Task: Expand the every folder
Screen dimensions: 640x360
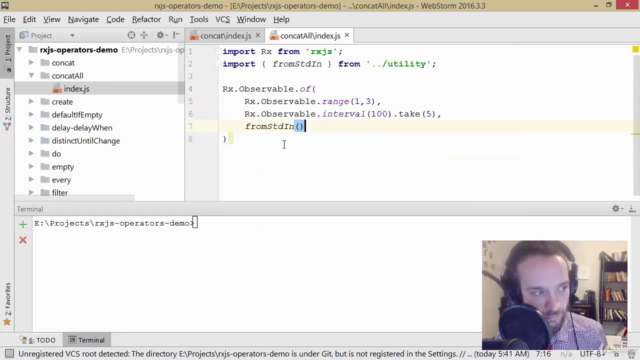Action: (x=31, y=180)
